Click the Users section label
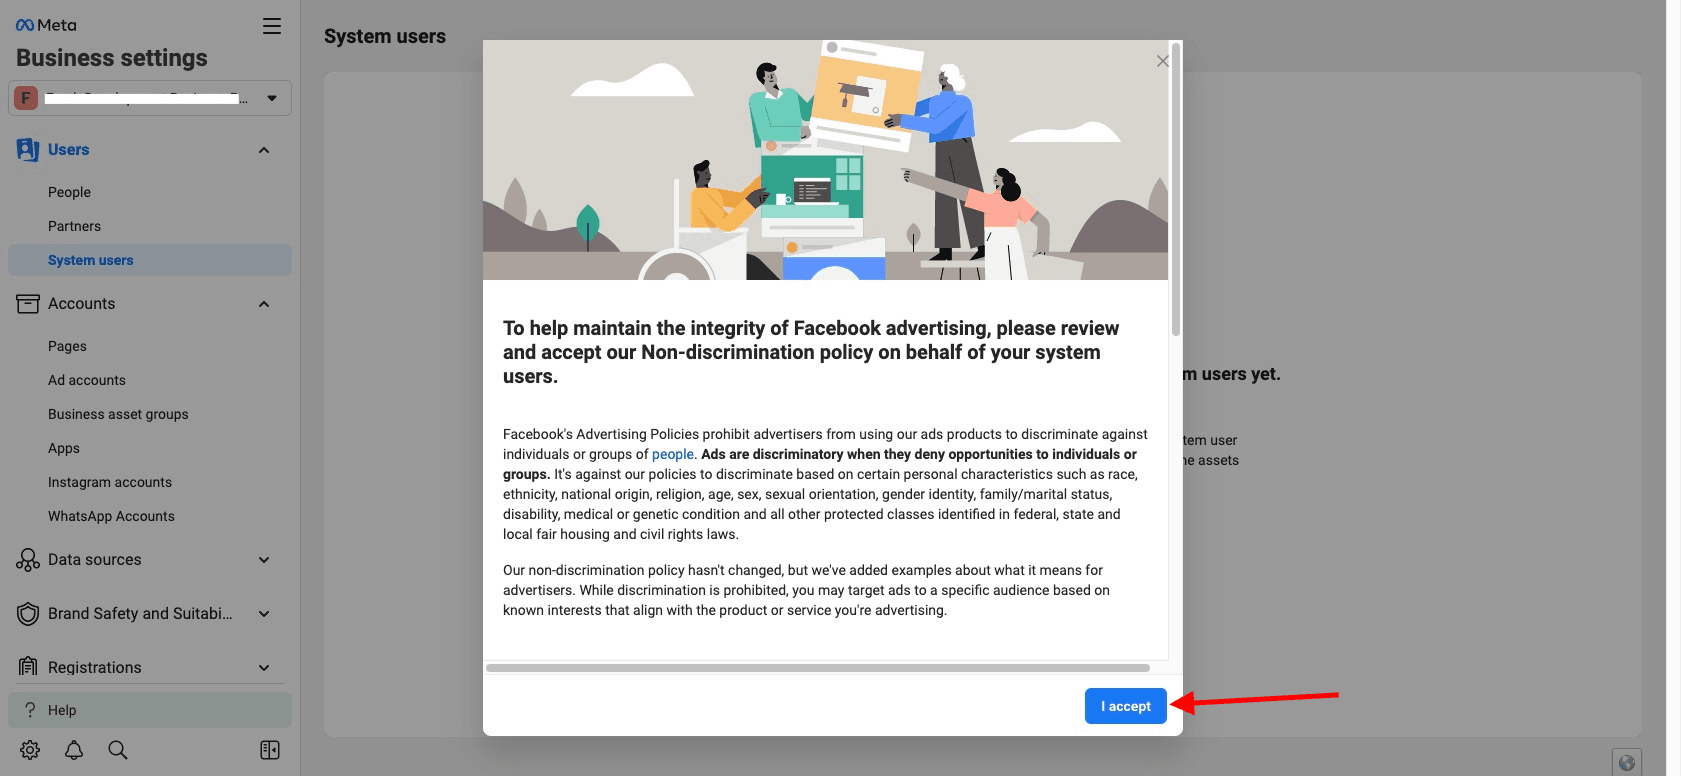The width and height of the screenshot is (1681, 776). pos(69,150)
